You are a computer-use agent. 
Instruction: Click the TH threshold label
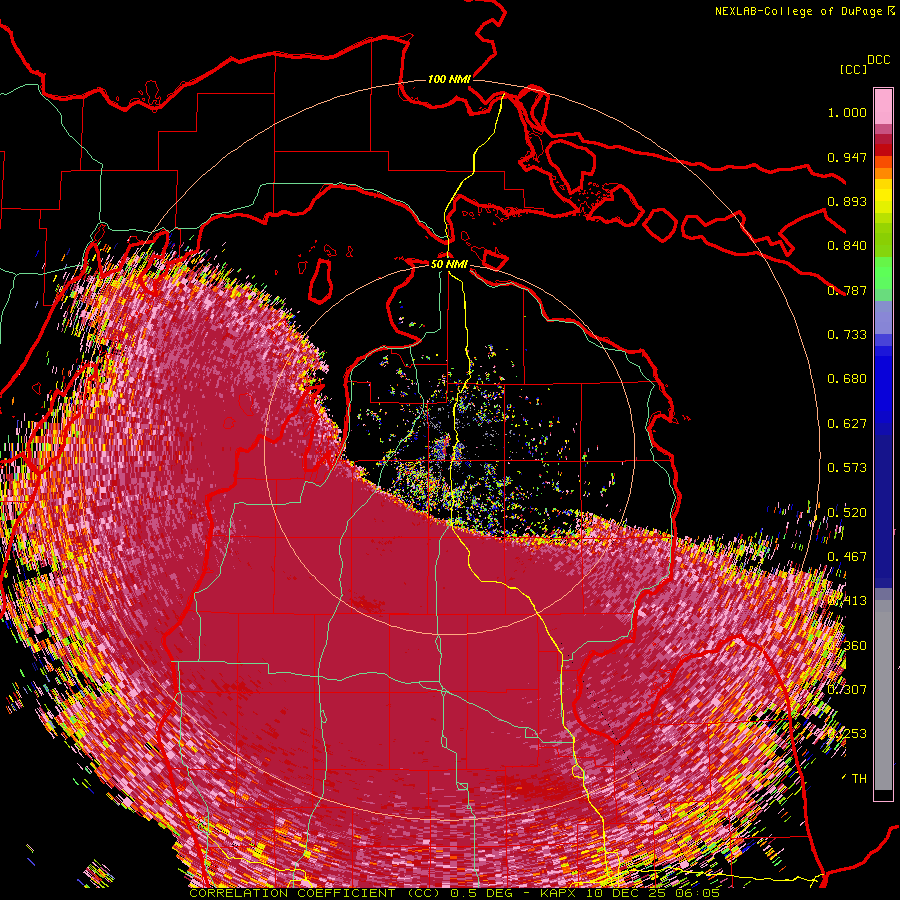tap(859, 779)
